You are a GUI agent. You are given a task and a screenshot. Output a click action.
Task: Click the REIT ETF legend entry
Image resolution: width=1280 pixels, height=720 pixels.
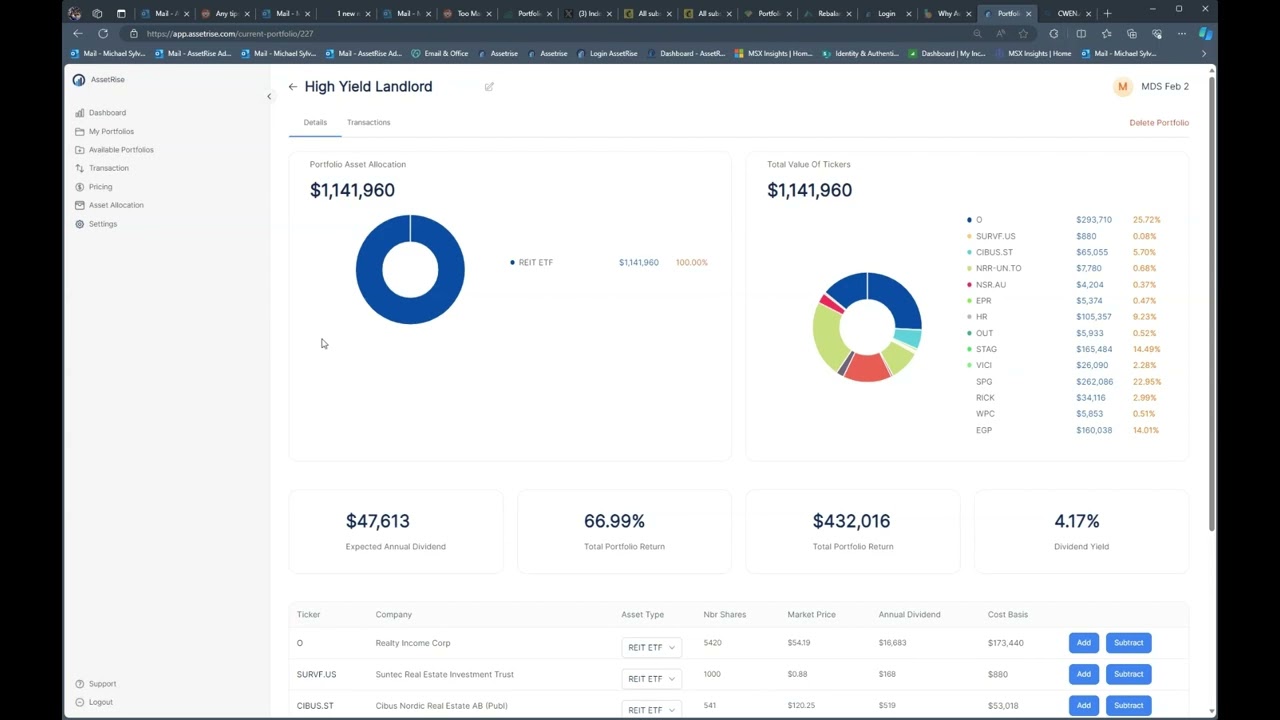535,262
